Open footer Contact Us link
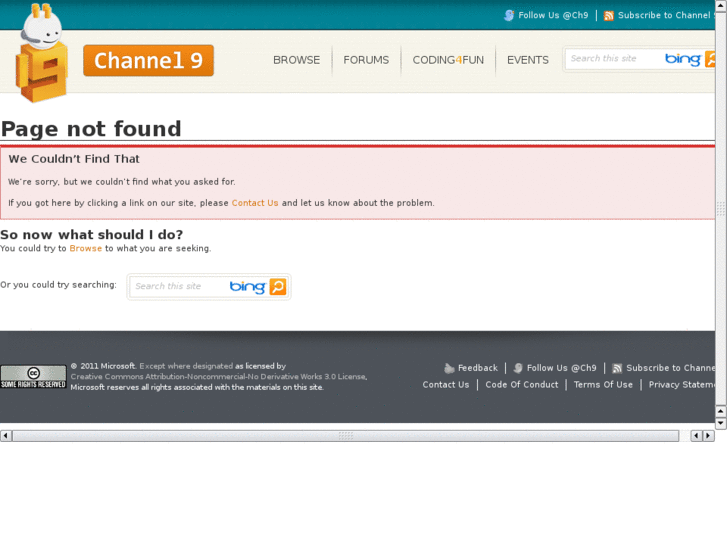The height and width of the screenshot is (545, 727). 446,385
